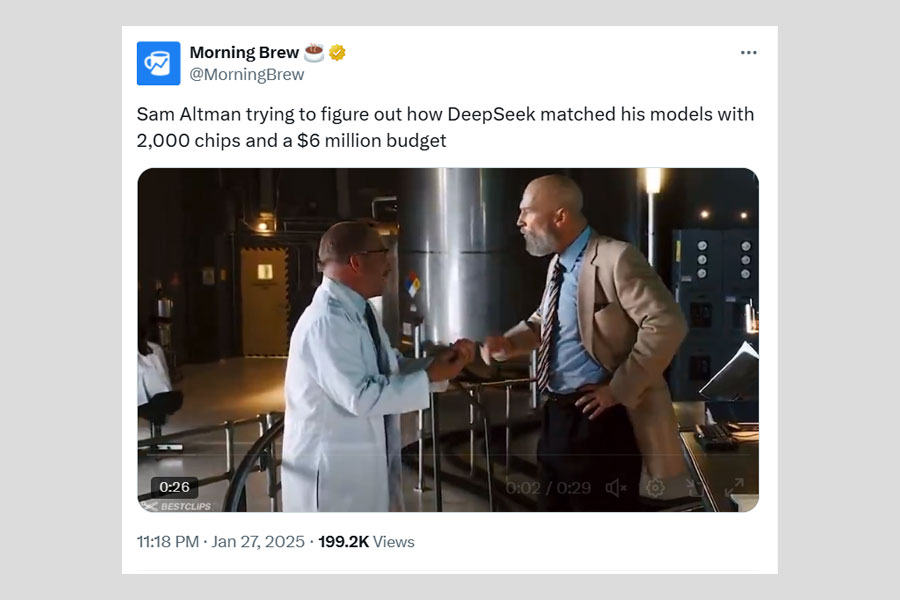Visit the @MorningBrew handle link
This screenshot has width=900, height=600.
tap(247, 74)
